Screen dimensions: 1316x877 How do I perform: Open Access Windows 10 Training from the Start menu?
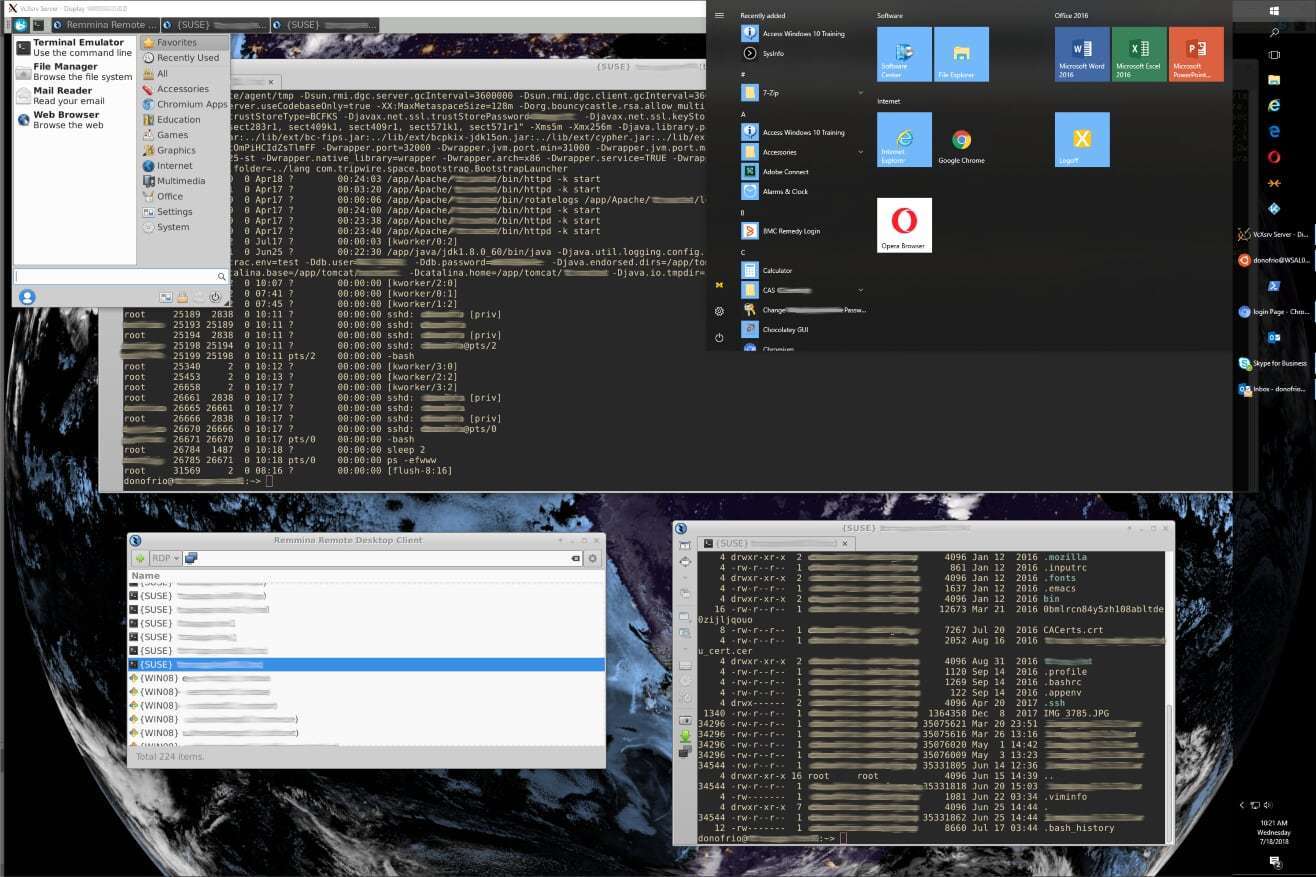point(803,33)
